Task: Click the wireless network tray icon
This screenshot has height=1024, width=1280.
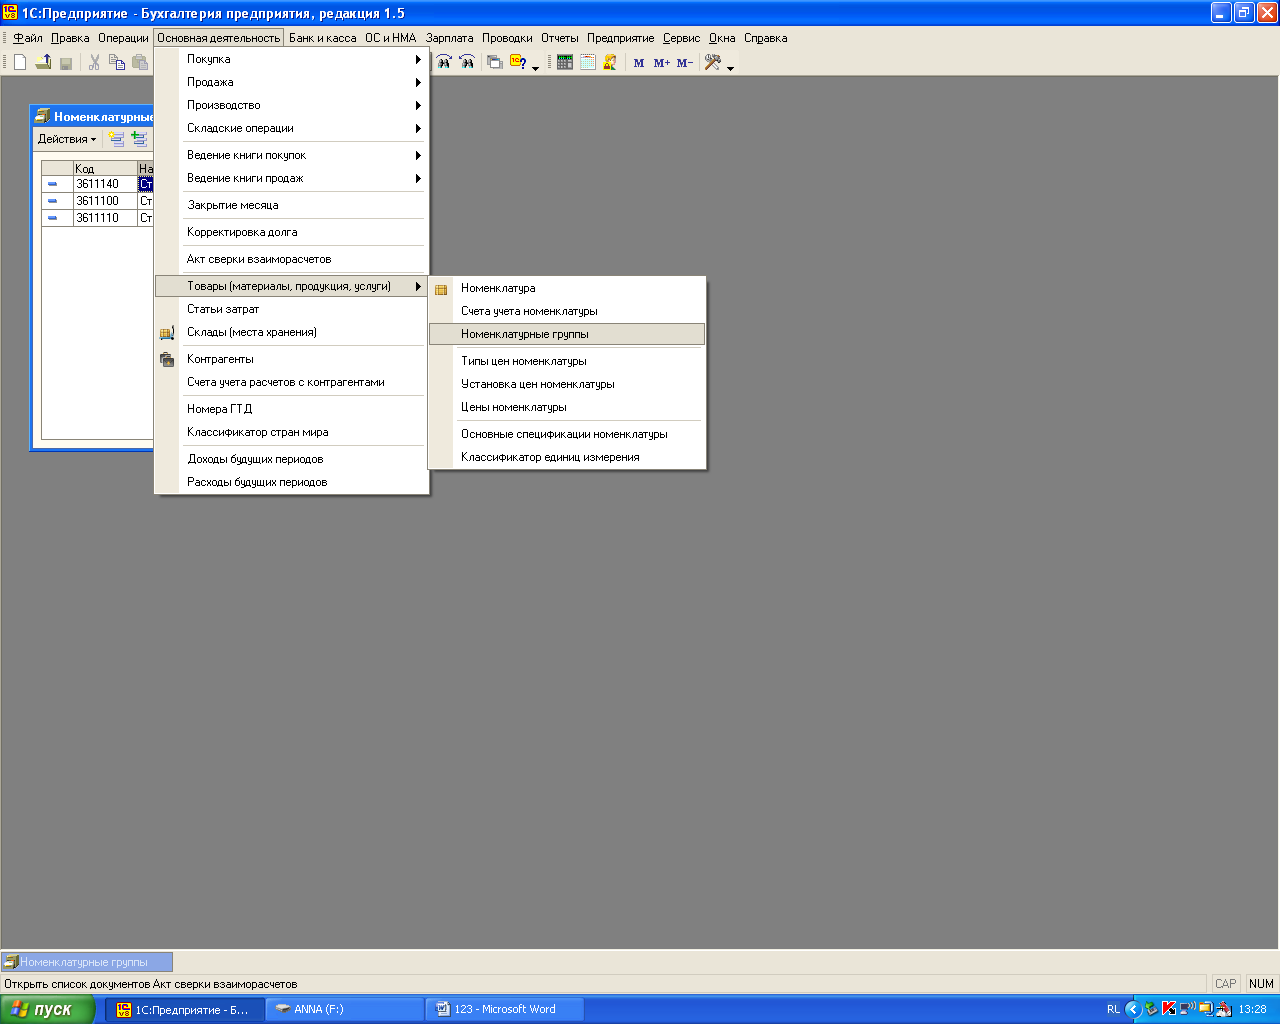Action: [x=1187, y=1009]
